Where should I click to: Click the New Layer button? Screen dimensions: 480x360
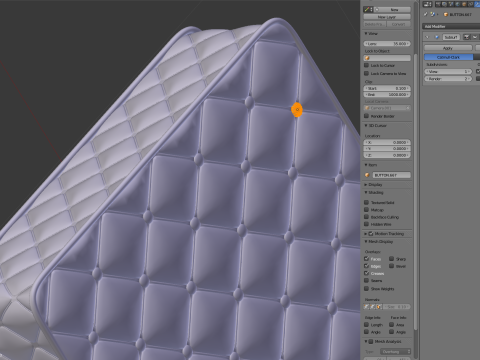coord(387,17)
